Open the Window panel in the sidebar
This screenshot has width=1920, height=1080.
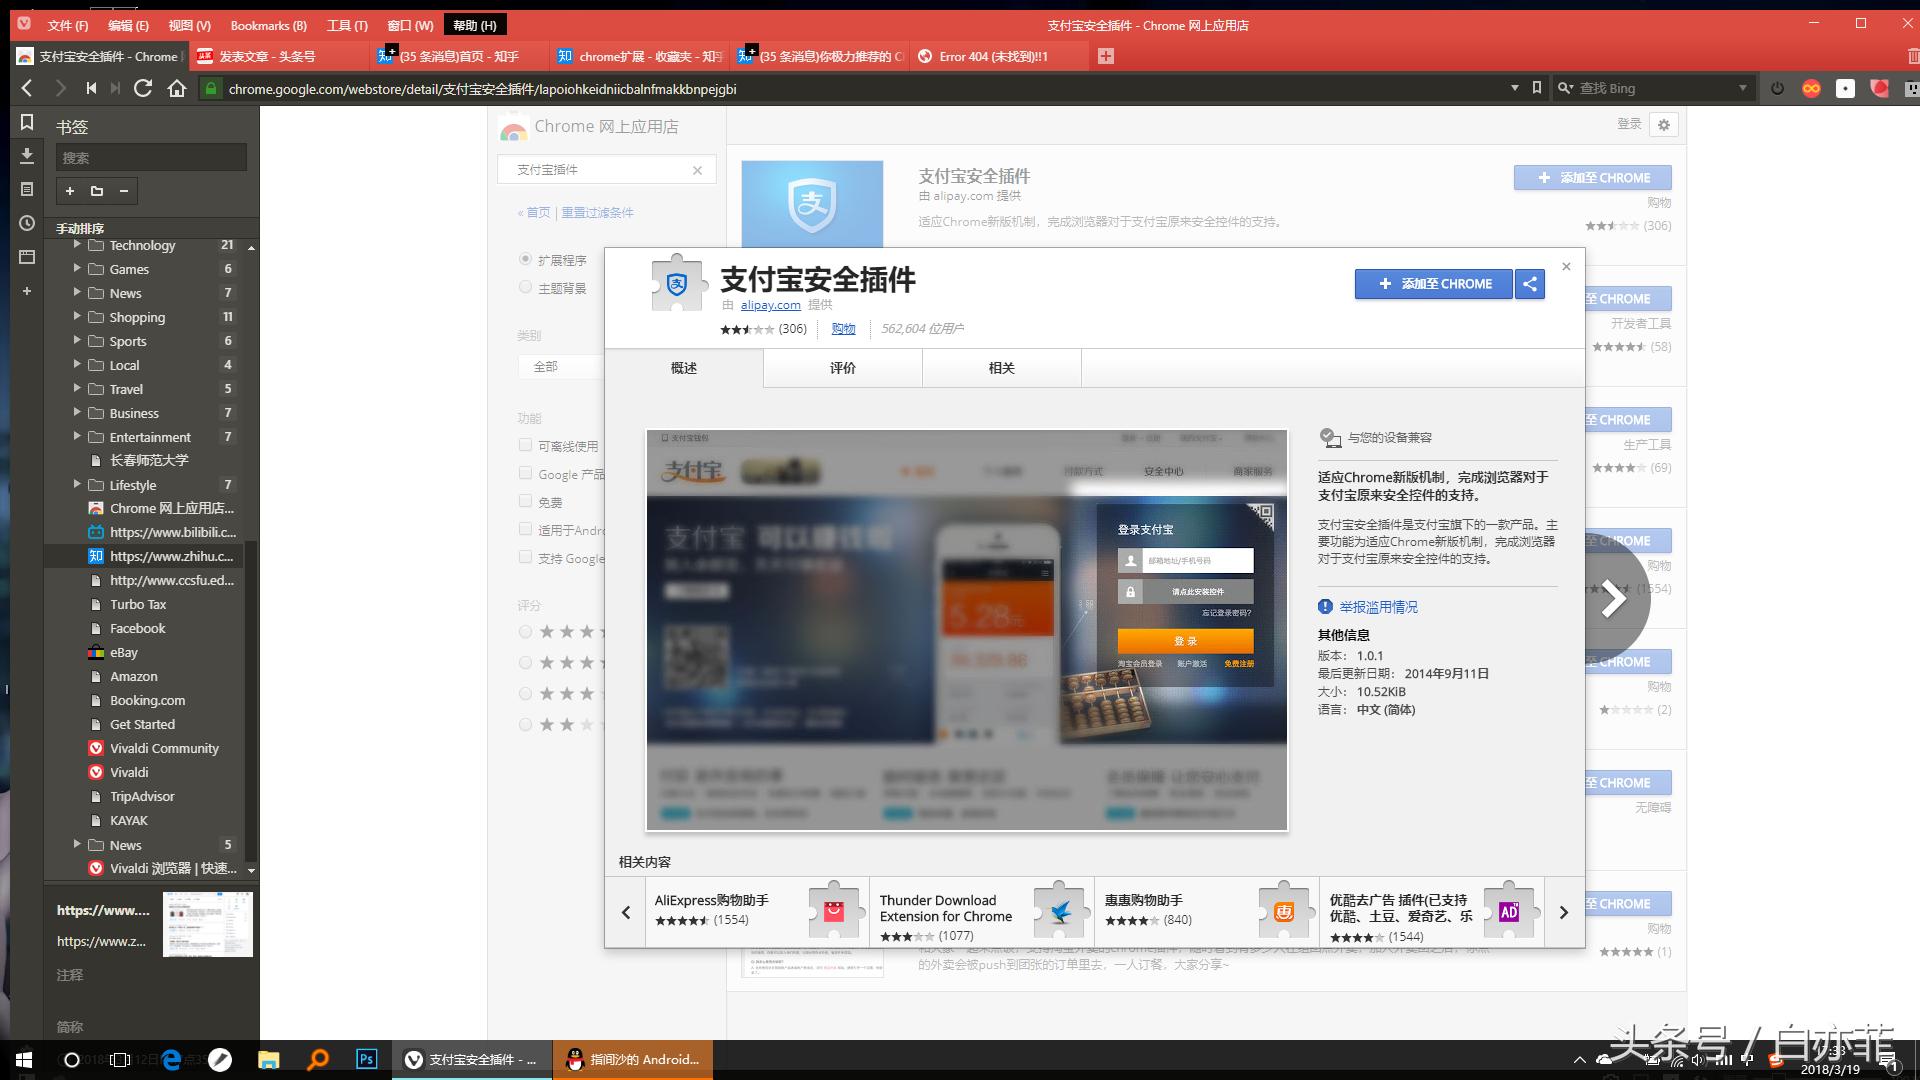pyautogui.click(x=27, y=257)
